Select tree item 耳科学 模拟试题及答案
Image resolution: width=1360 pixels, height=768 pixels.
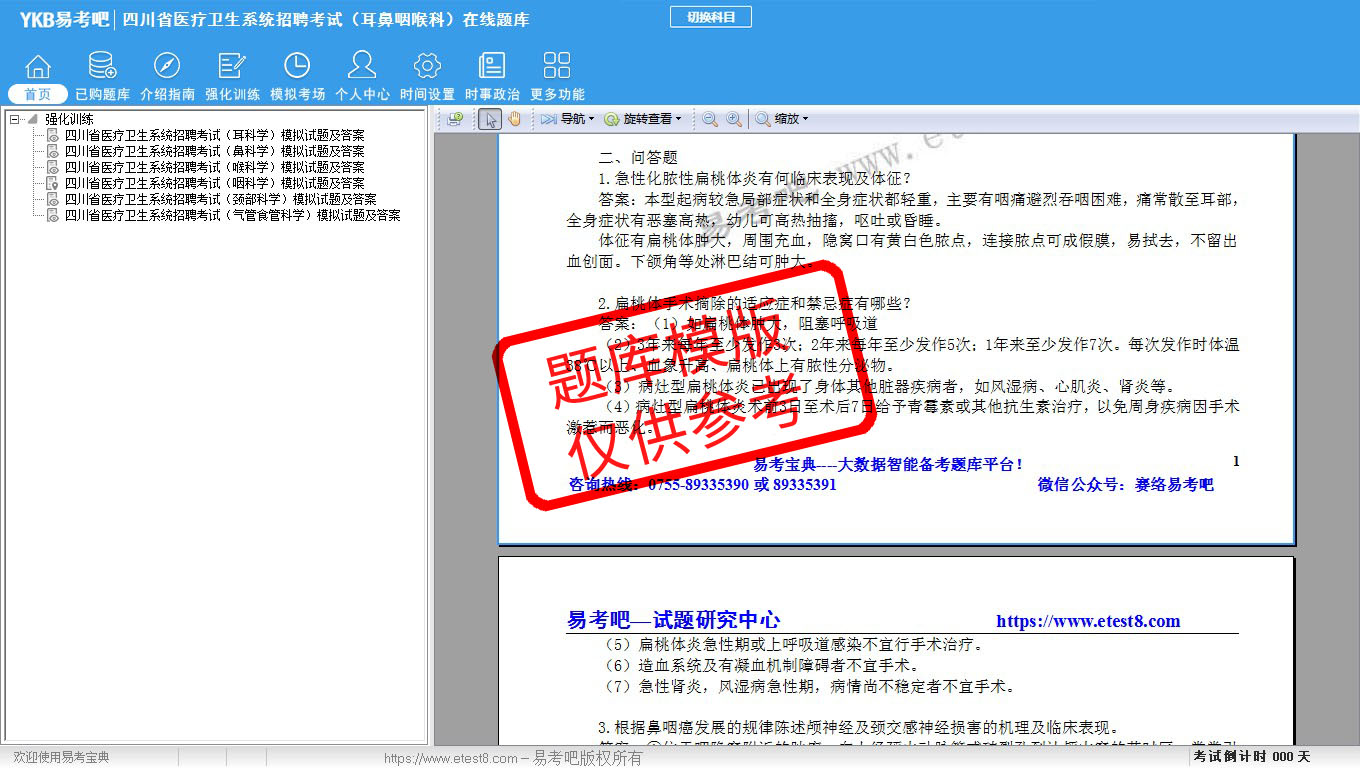point(214,135)
